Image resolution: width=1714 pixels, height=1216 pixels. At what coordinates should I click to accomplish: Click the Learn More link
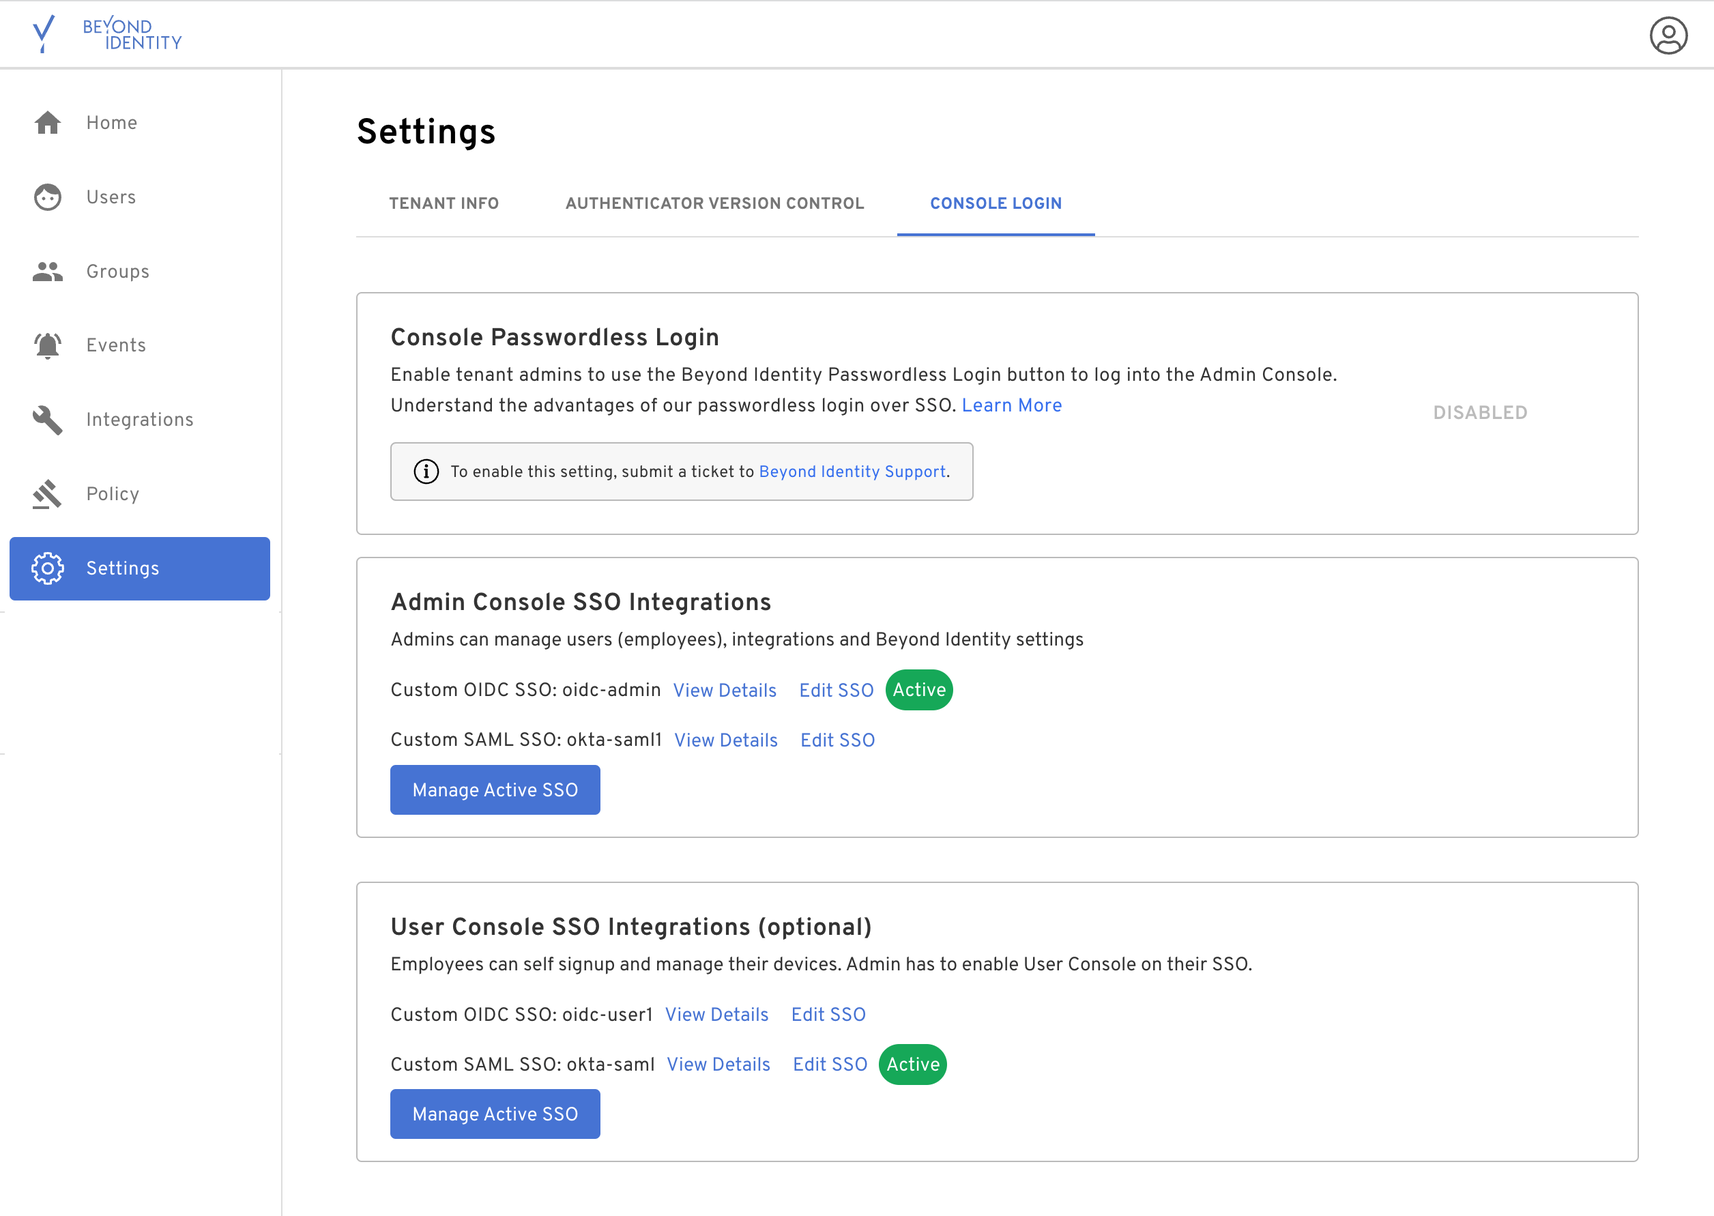click(x=1011, y=406)
